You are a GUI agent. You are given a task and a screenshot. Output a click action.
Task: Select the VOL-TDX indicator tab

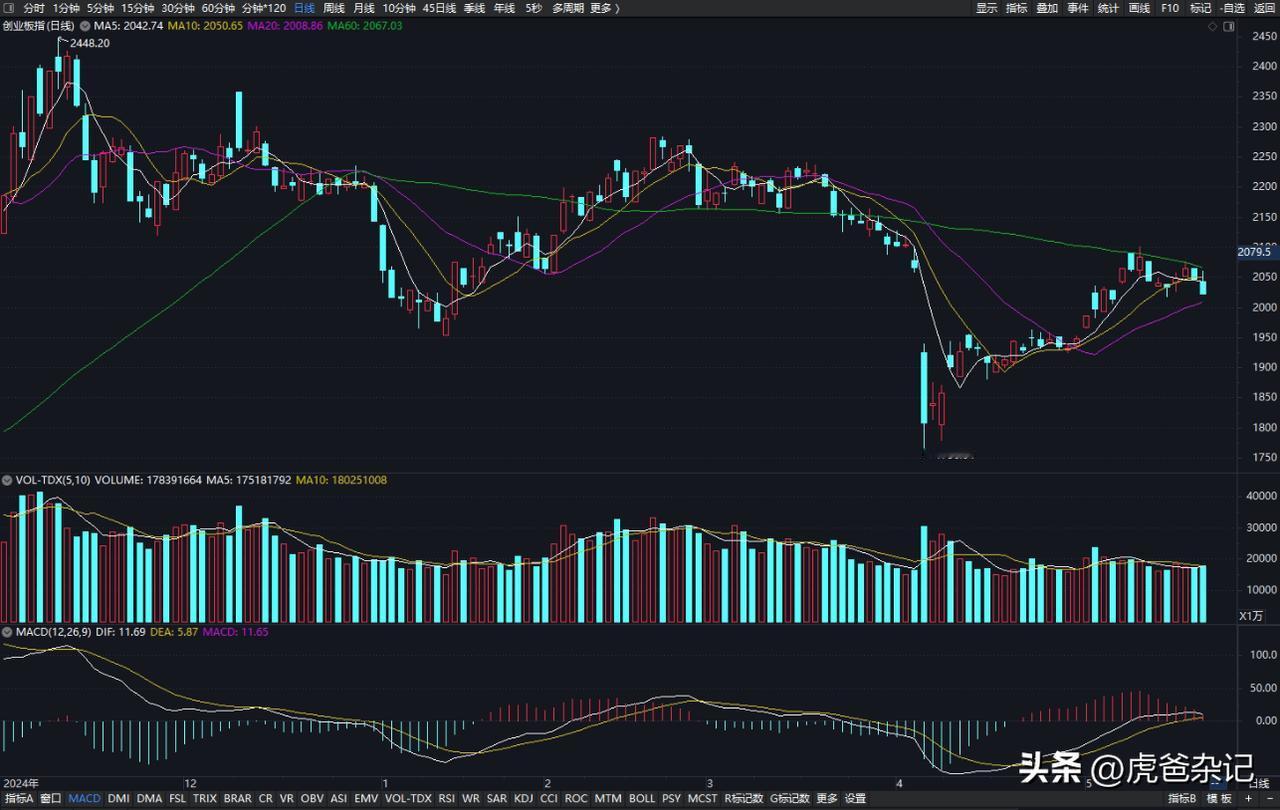point(408,799)
